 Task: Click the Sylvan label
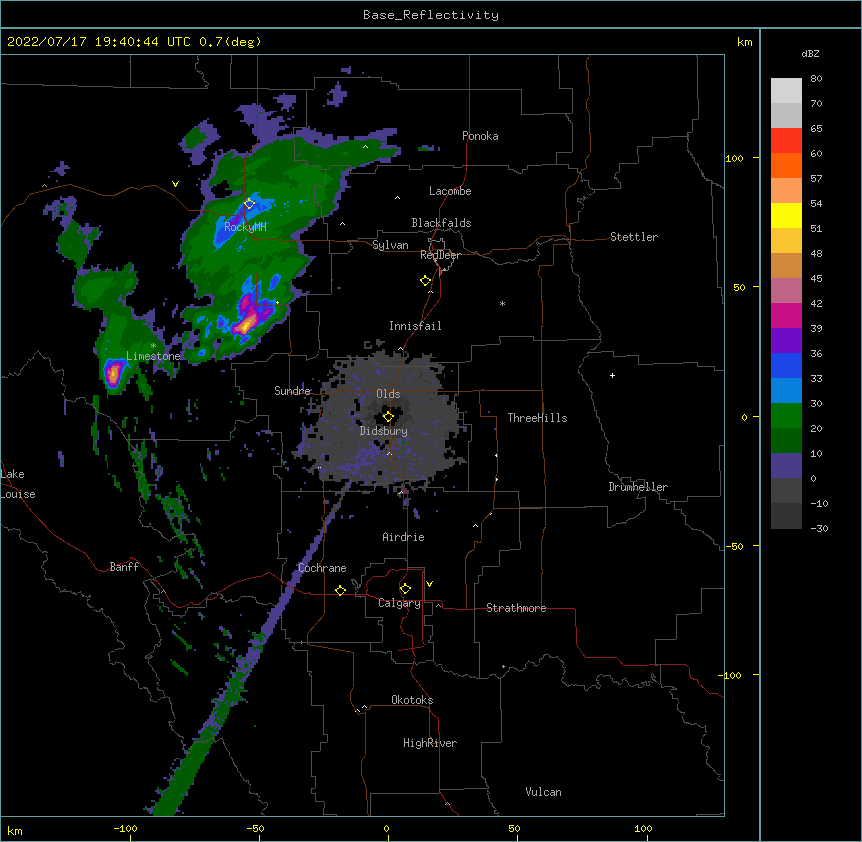(x=390, y=245)
